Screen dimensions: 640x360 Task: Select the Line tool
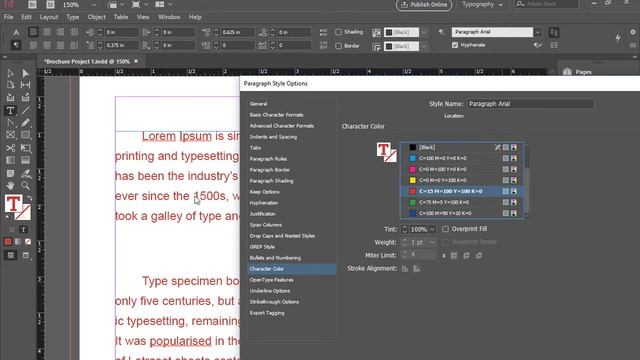25,110
